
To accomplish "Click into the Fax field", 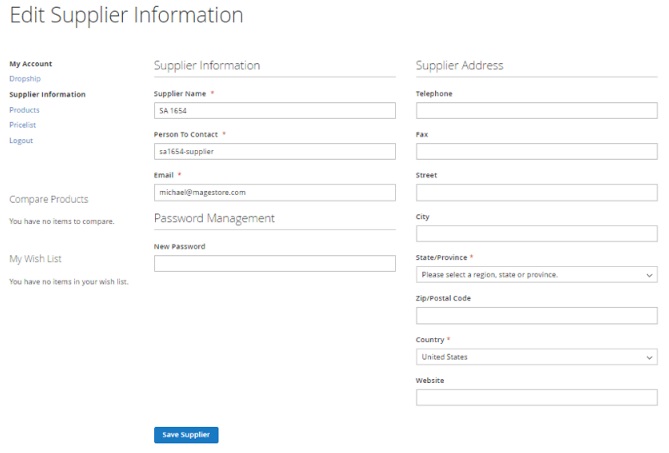I will pyautogui.click(x=536, y=151).
